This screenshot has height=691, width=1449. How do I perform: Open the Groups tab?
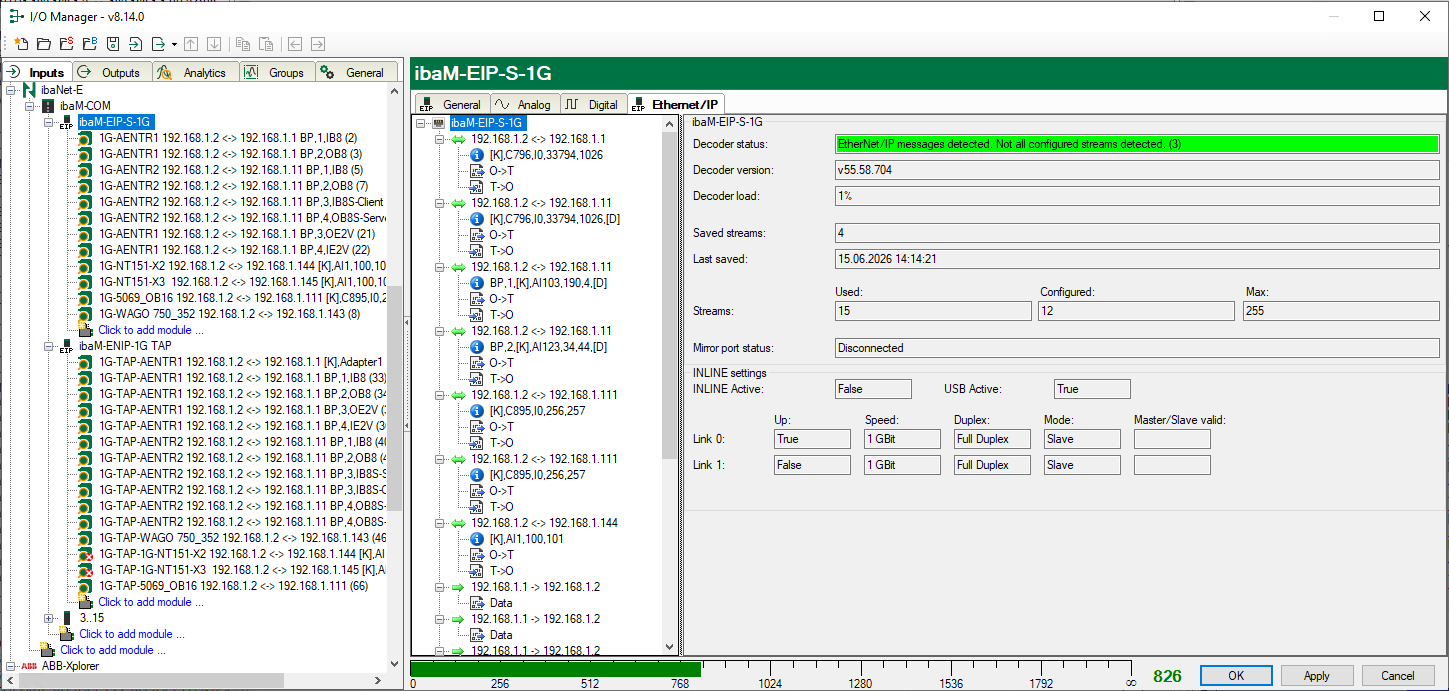(x=276, y=72)
